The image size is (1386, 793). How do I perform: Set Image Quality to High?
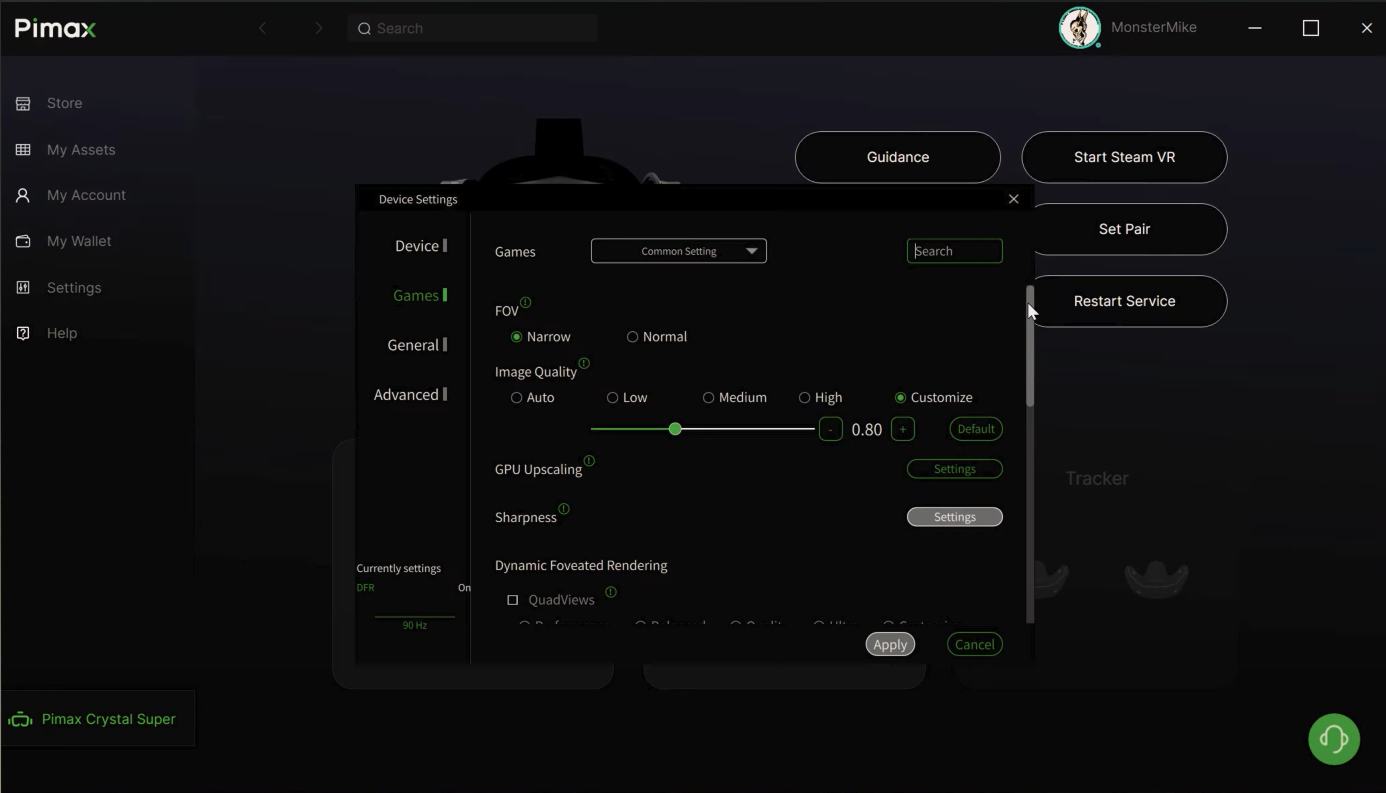coord(804,398)
